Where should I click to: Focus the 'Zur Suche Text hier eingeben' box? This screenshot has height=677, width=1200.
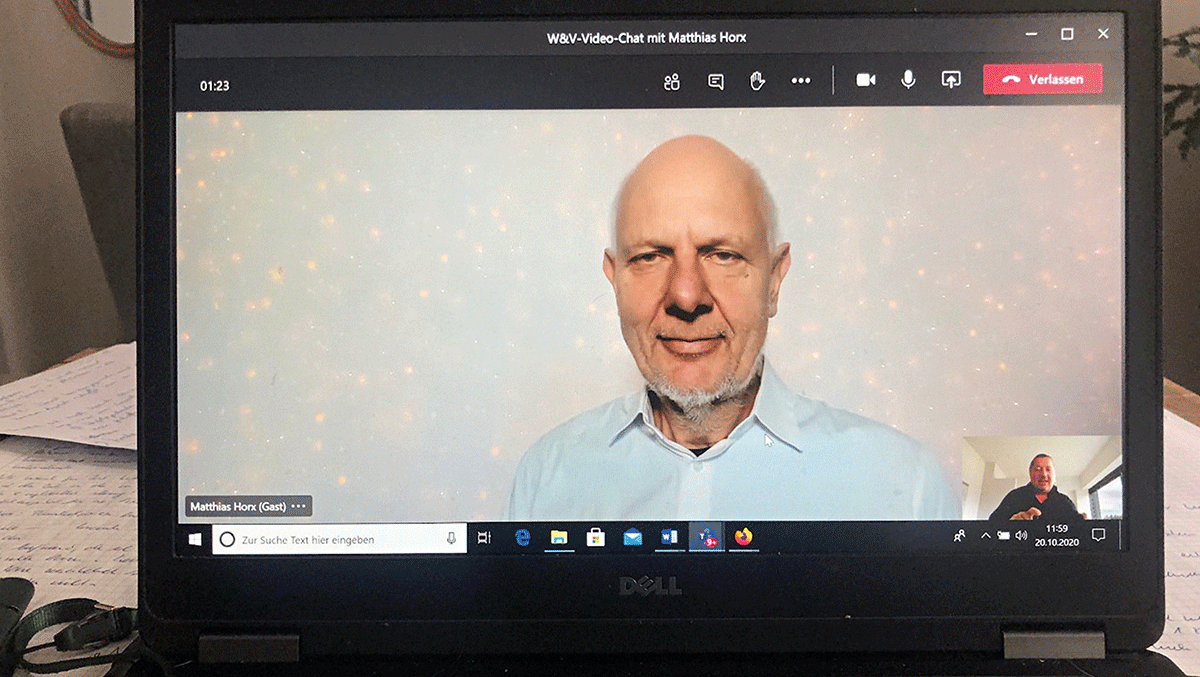[x=340, y=539]
